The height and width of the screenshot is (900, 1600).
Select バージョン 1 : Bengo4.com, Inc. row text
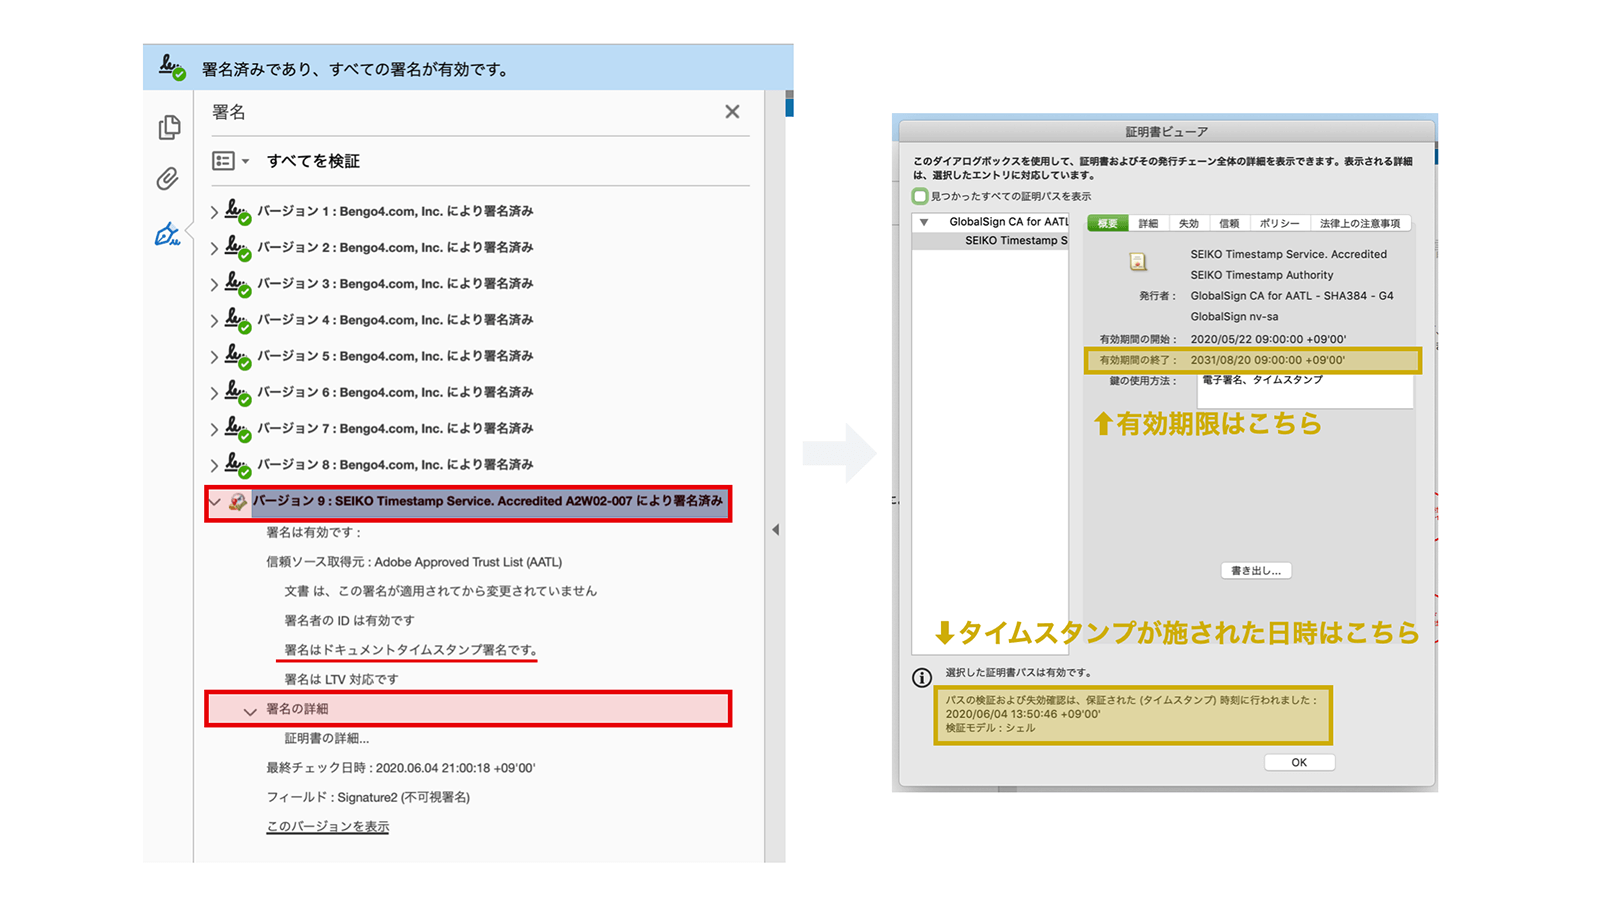coord(395,211)
